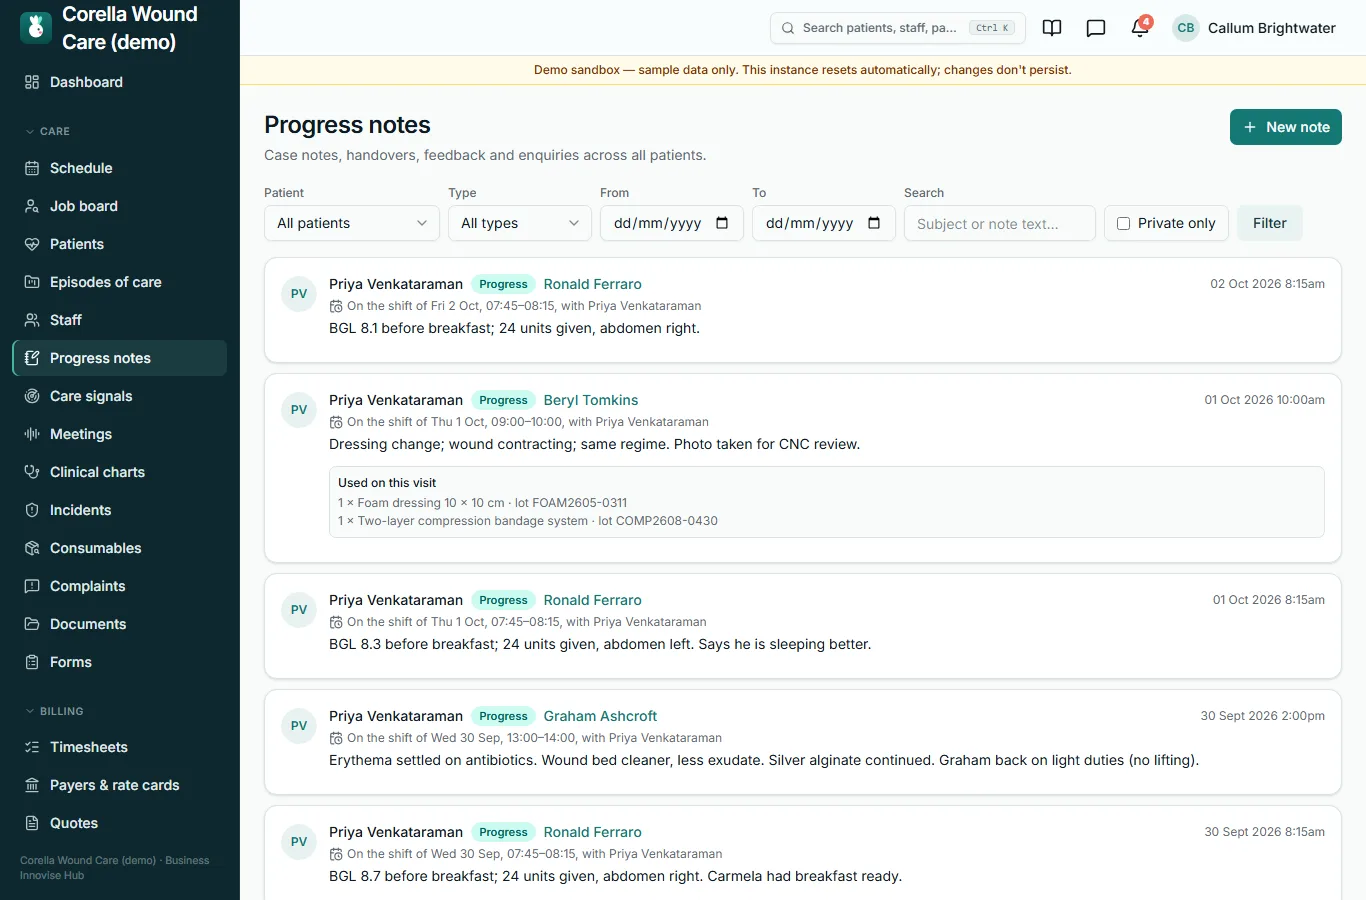This screenshot has height=900, width=1366.
Task: Collapse the CARE sidebar section
Action: tap(48, 131)
